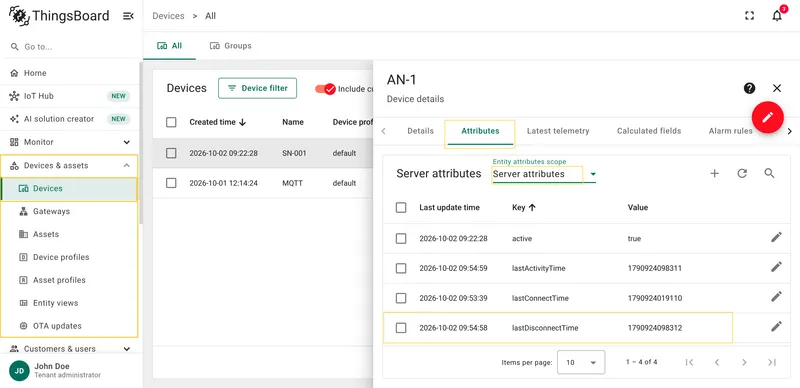
Task: Click the red pencil edit button
Action: [767, 117]
